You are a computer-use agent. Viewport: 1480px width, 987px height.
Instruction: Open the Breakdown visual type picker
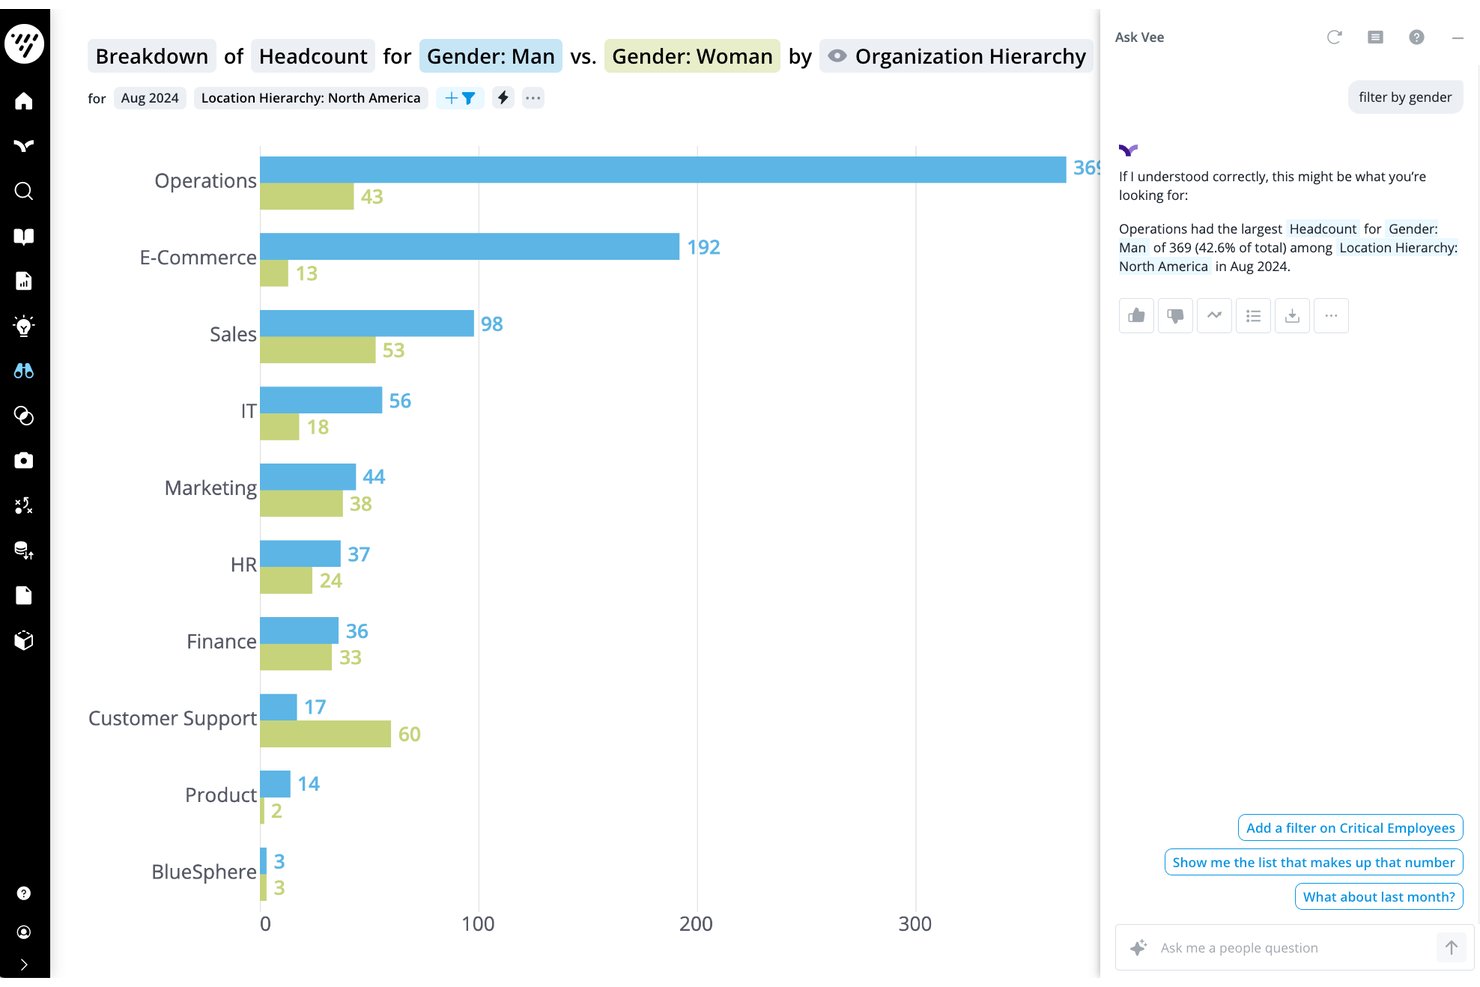(x=152, y=56)
